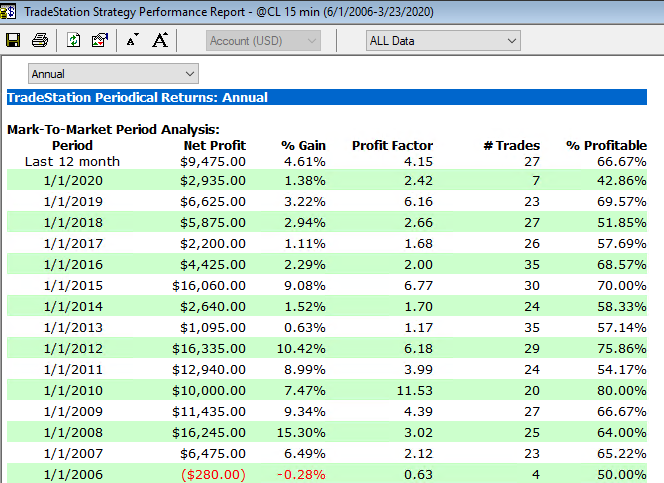Open the report settings icon
This screenshot has height=483, width=664.
(x=100, y=41)
